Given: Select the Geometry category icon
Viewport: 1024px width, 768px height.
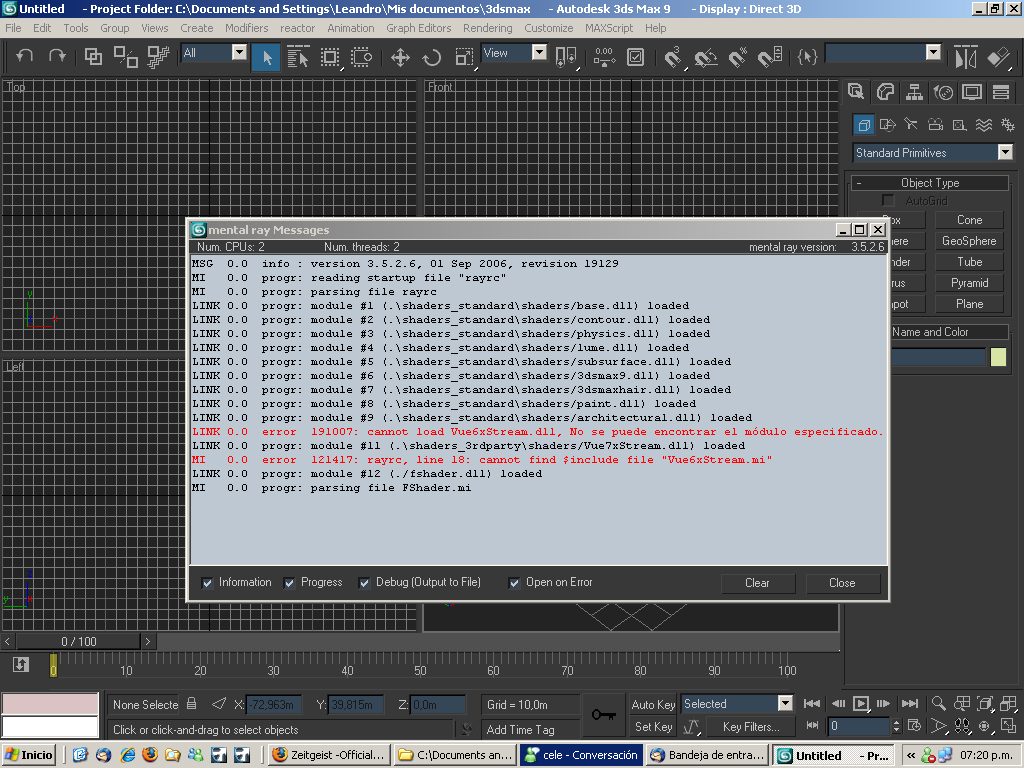Looking at the screenshot, I should coord(864,124).
